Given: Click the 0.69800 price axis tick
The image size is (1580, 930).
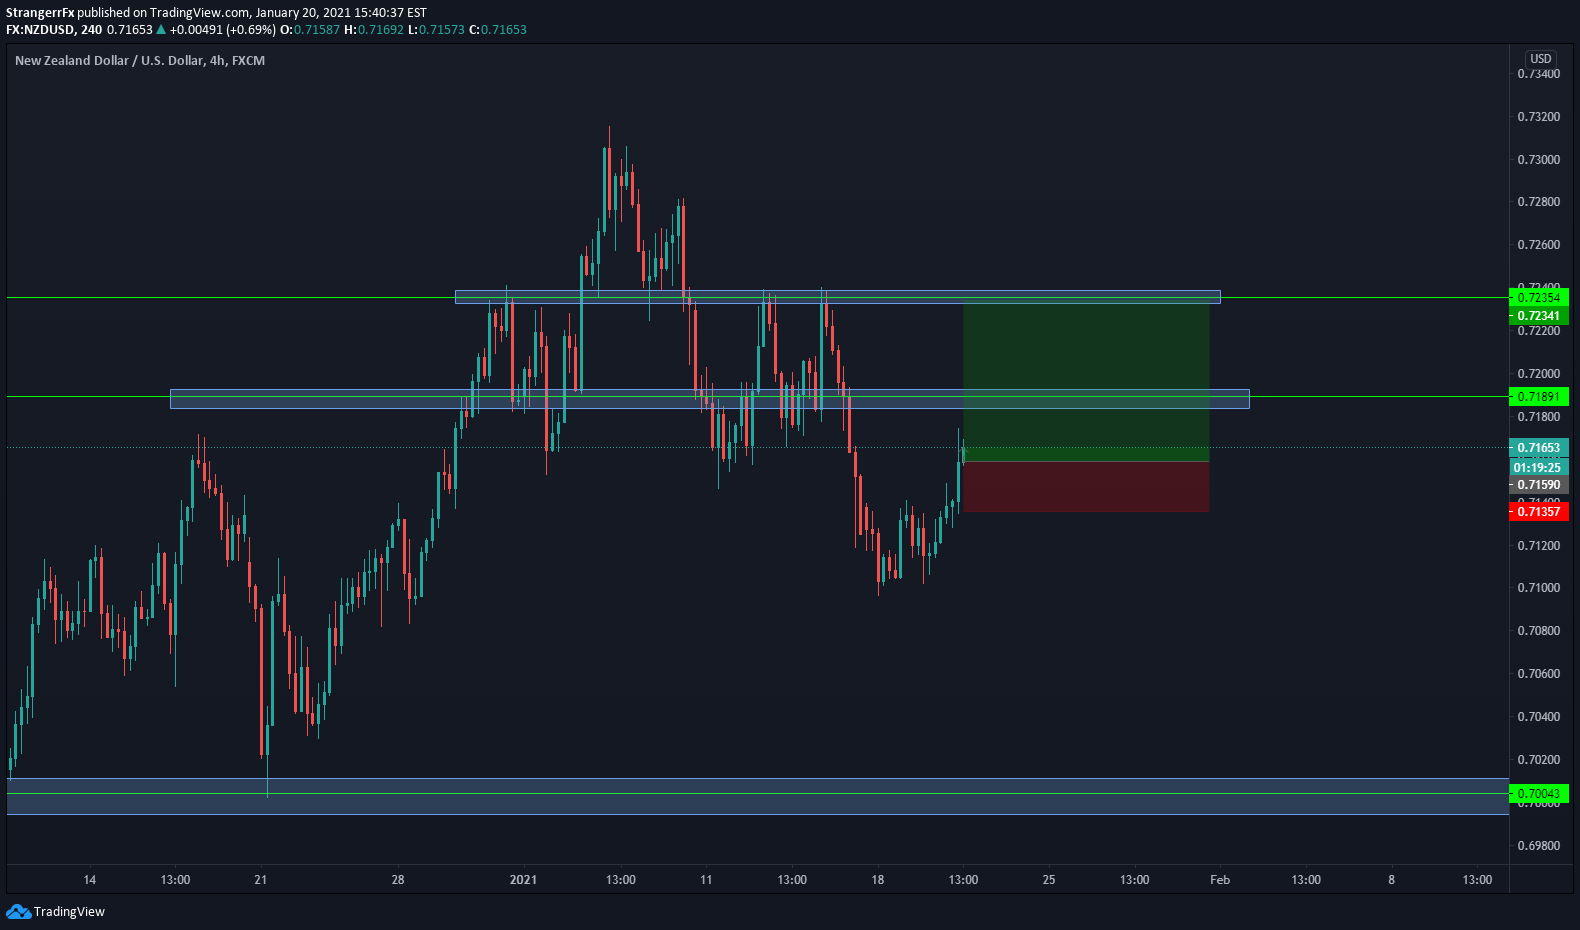Looking at the screenshot, I should (1538, 846).
